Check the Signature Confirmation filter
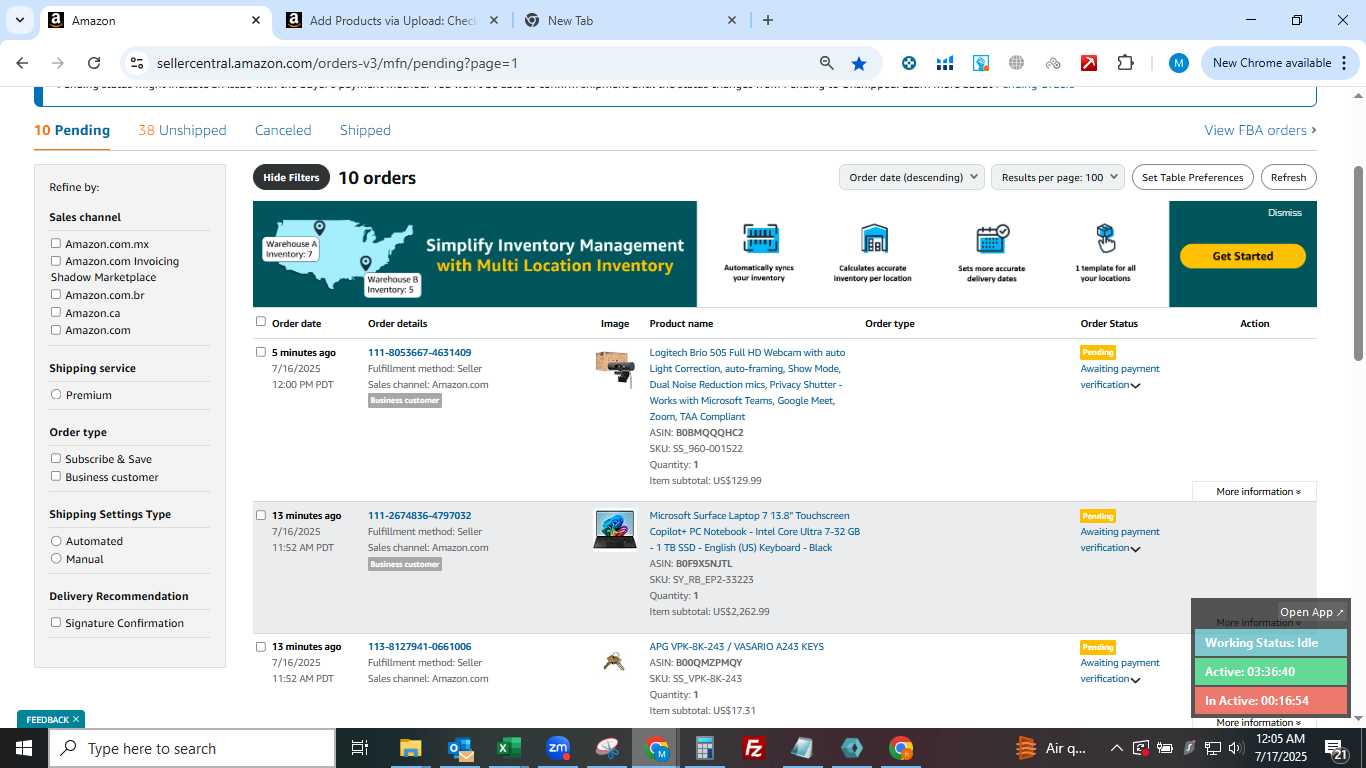This screenshot has height=768, width=1366. (x=56, y=622)
